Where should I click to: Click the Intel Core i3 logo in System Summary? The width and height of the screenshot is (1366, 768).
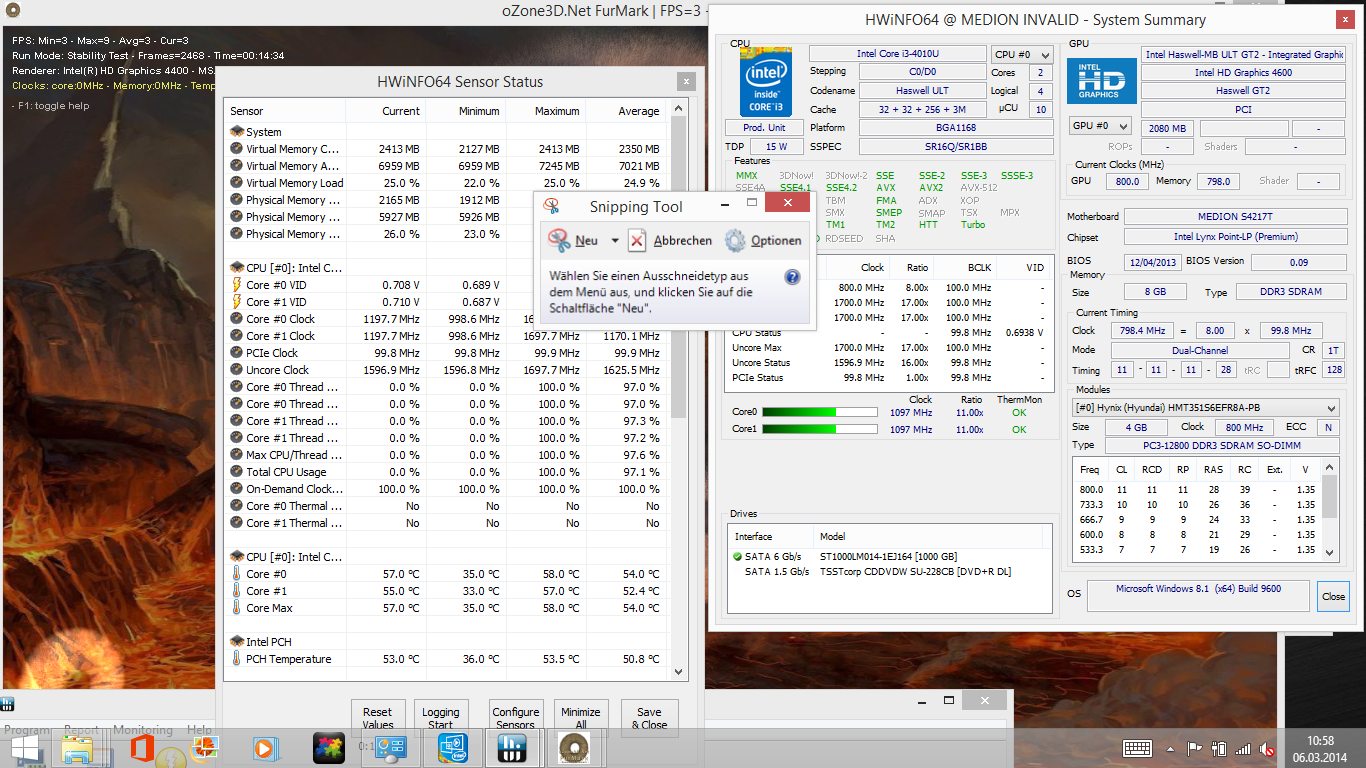coord(766,81)
